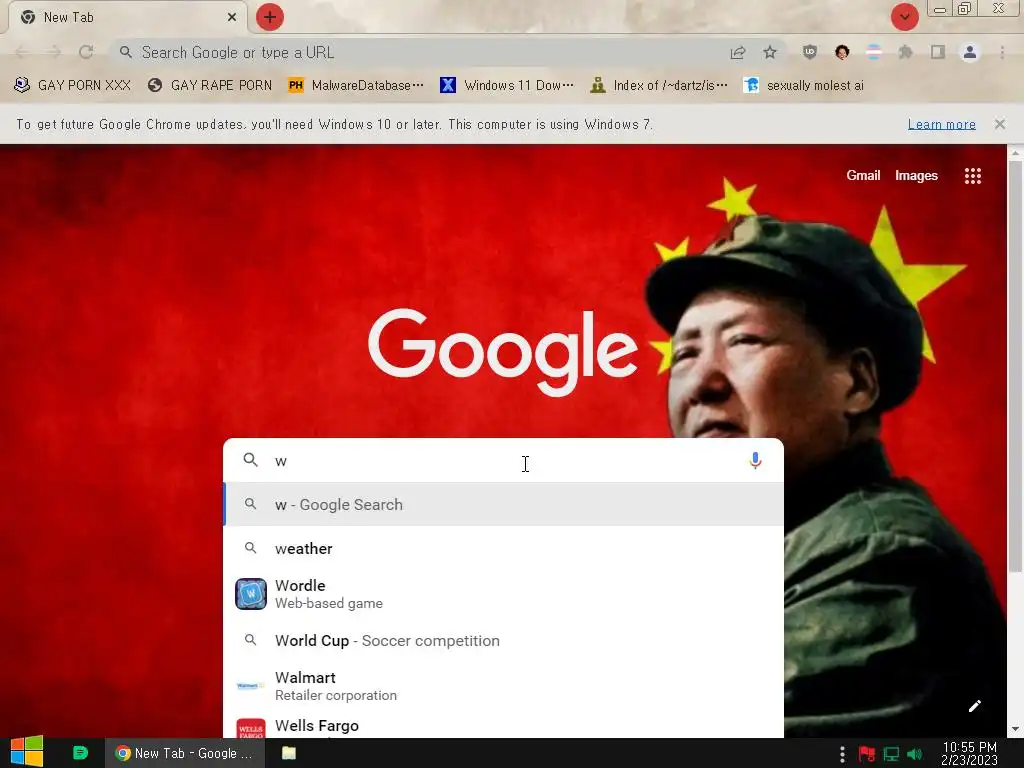
Task: Open the Google apps grid
Action: 972,176
